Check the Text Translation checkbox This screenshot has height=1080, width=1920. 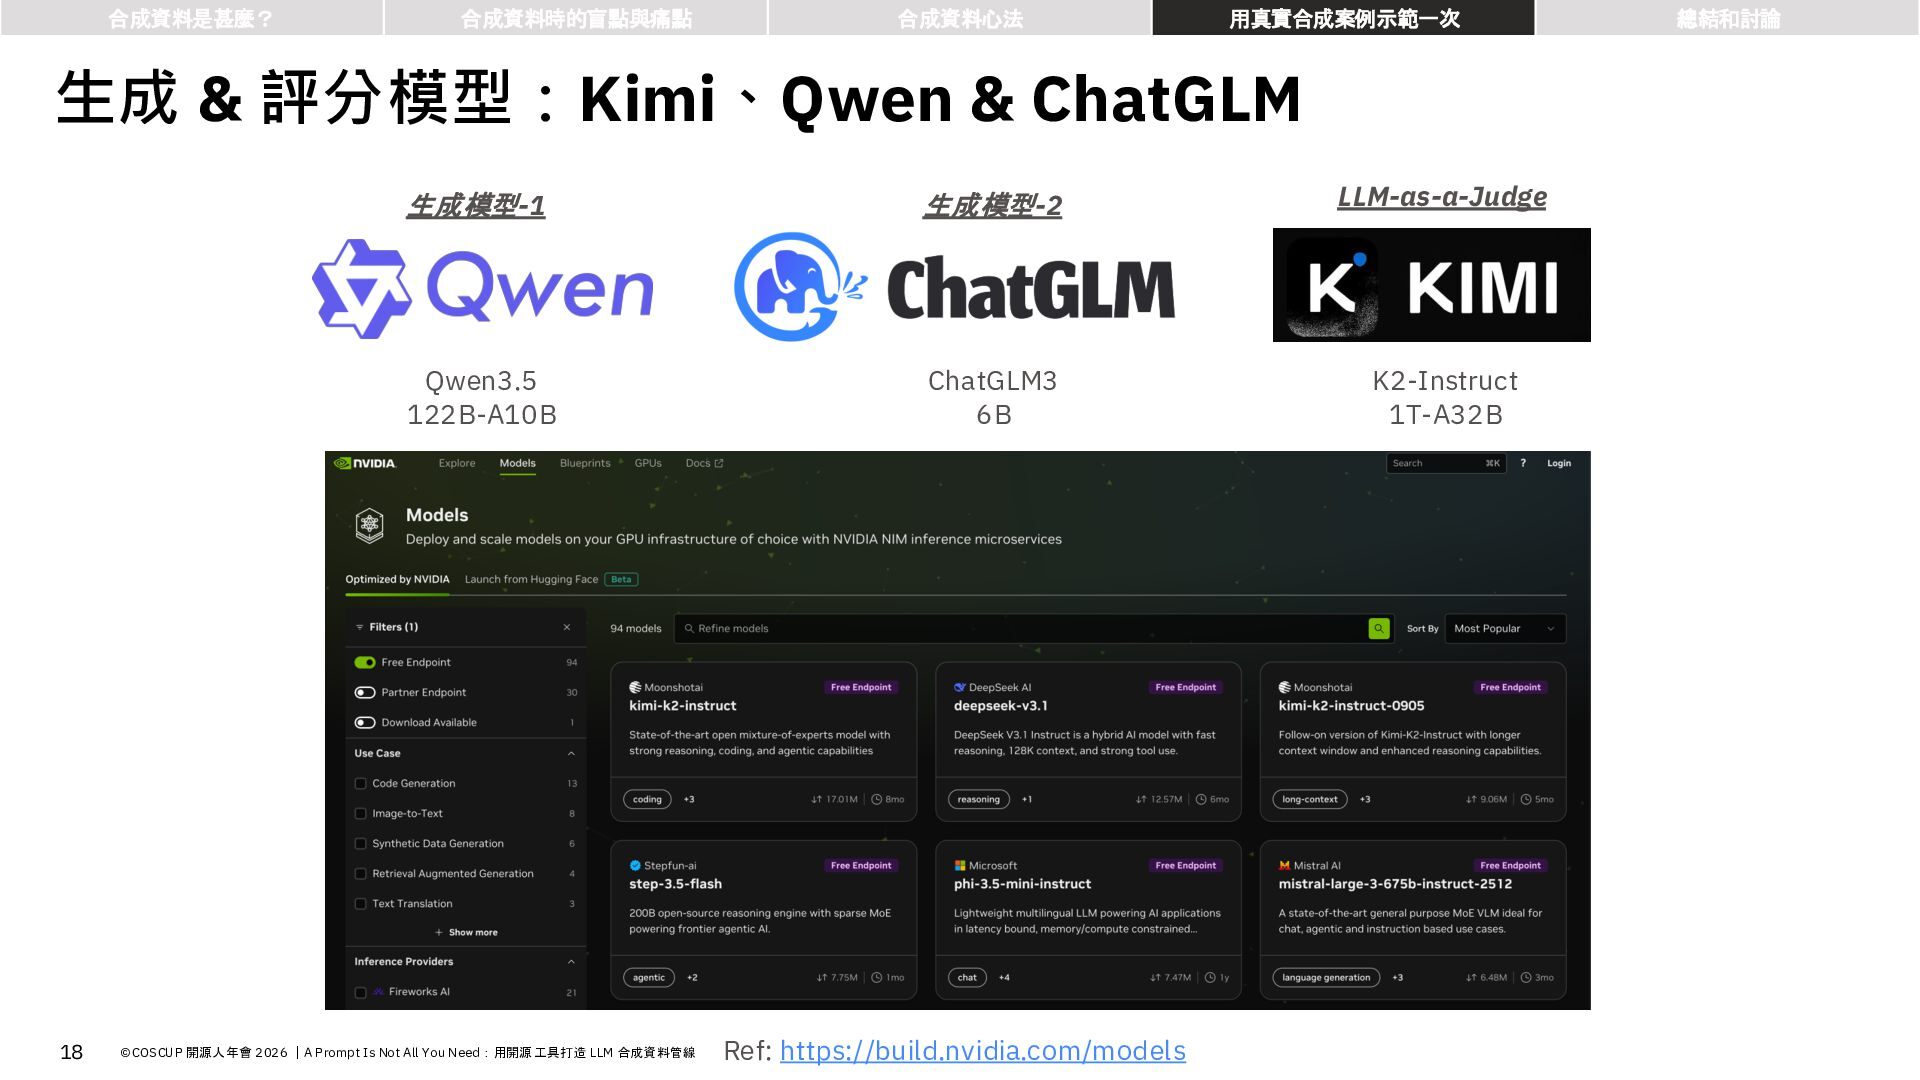pos(361,903)
